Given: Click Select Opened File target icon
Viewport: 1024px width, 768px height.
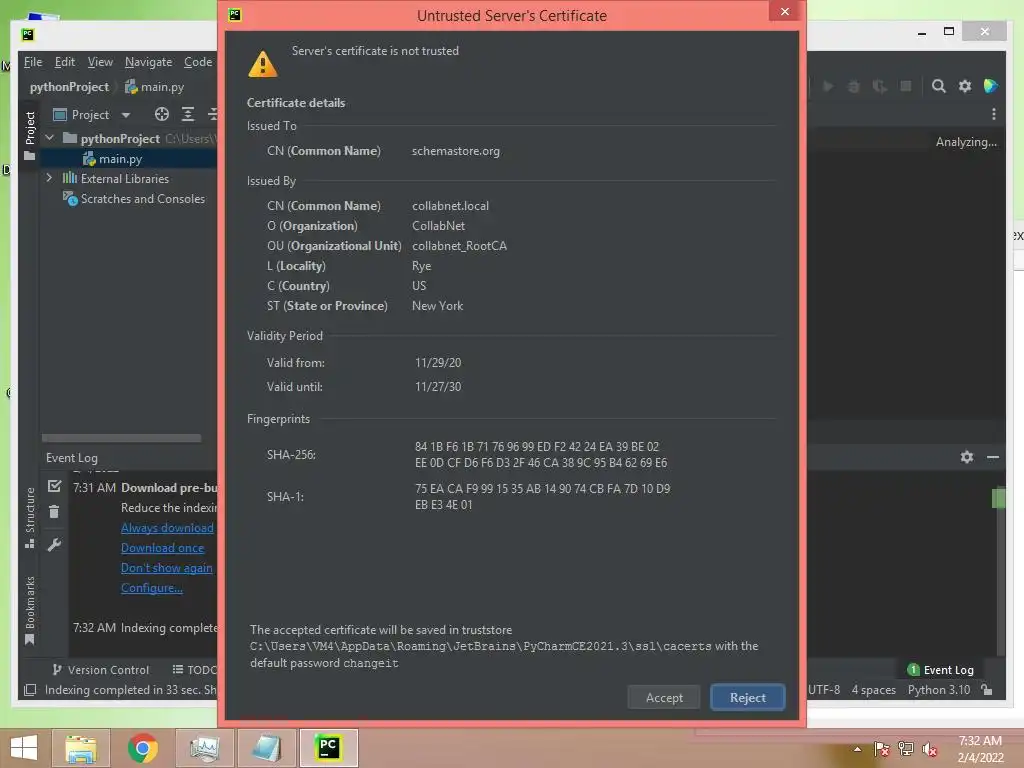Looking at the screenshot, I should point(161,114).
